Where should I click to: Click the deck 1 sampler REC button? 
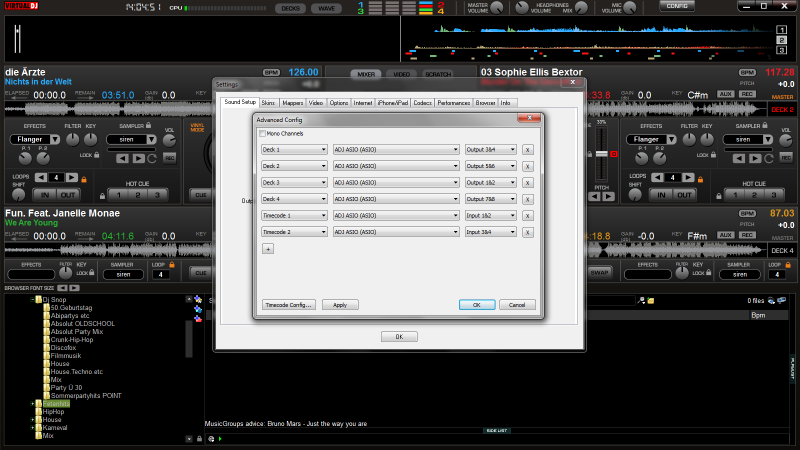(170, 158)
